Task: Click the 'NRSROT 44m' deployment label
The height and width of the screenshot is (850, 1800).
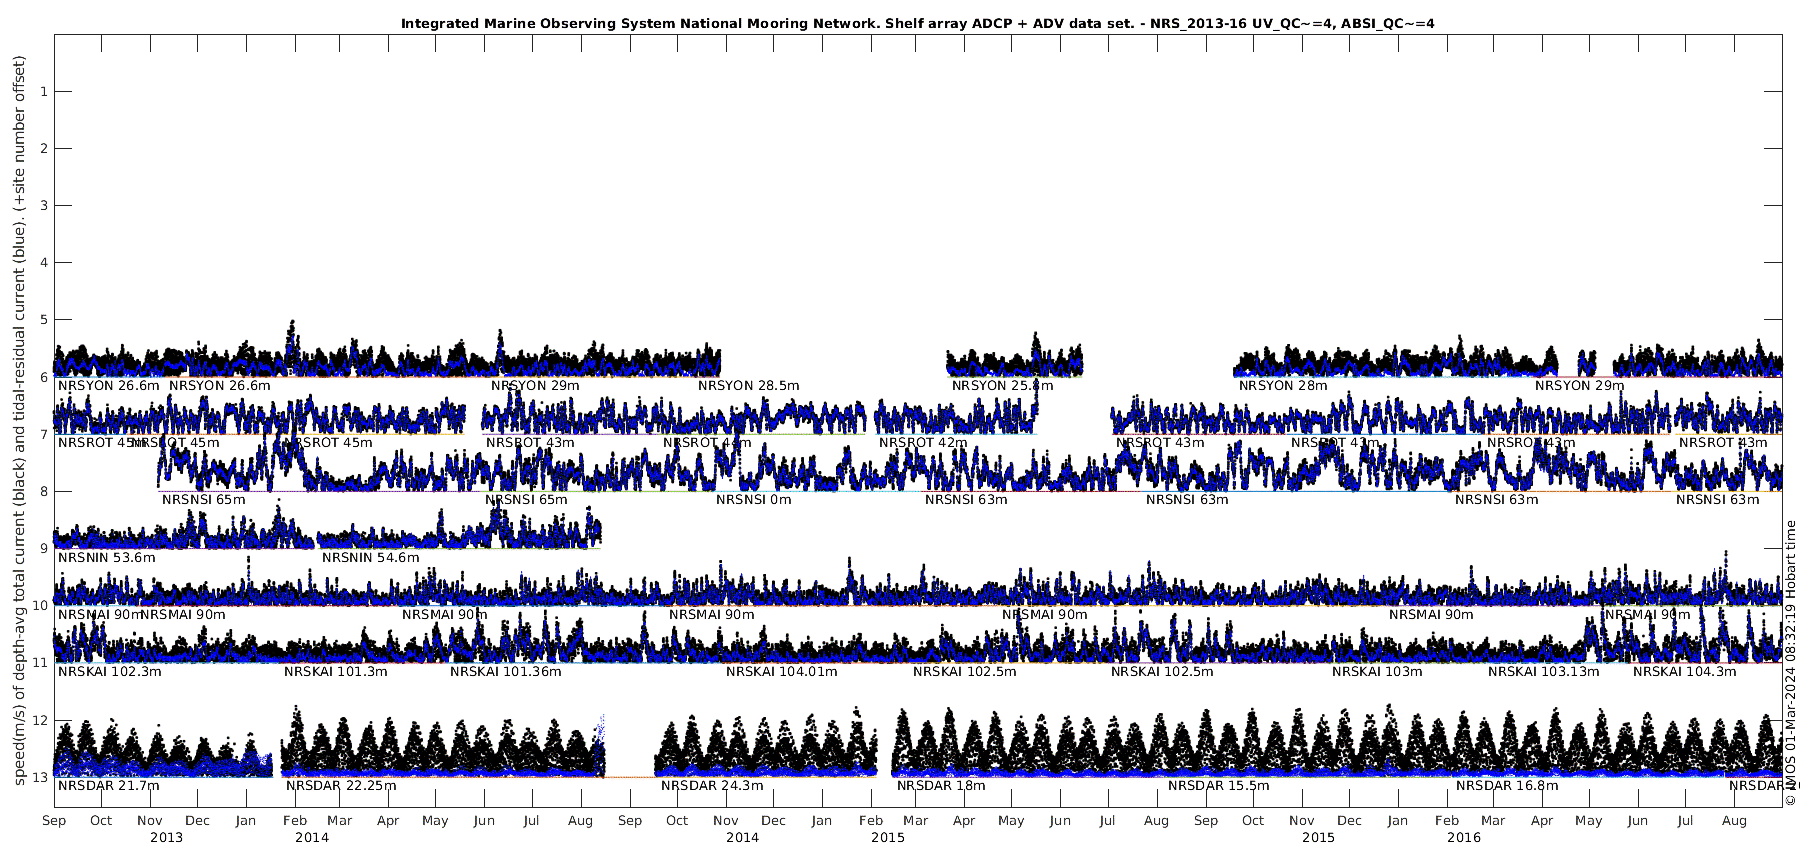Action: (x=707, y=443)
